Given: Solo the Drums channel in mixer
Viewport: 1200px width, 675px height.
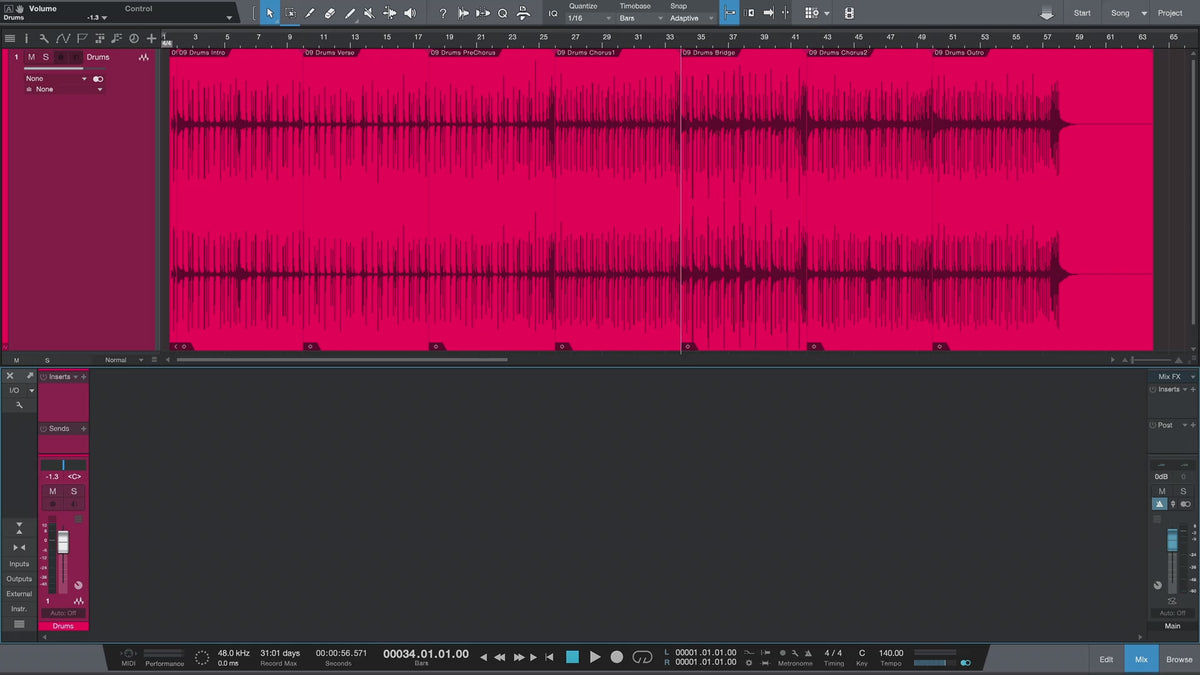Looking at the screenshot, I should pos(73,491).
